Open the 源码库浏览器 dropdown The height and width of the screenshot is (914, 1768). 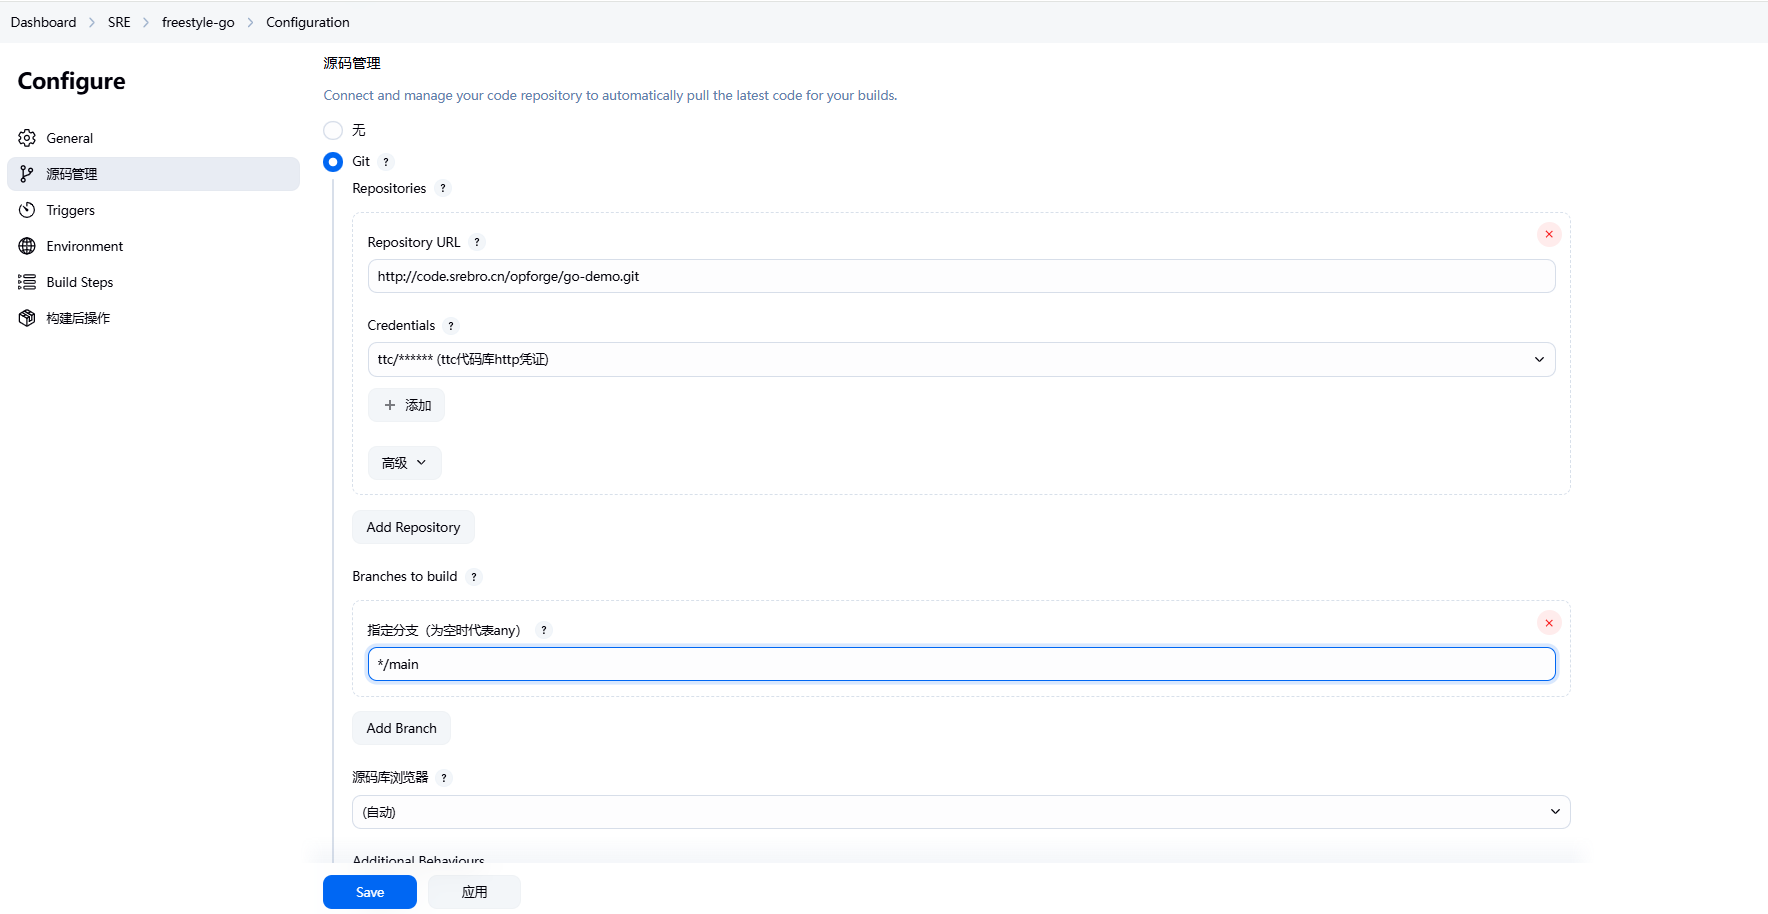[x=960, y=812]
